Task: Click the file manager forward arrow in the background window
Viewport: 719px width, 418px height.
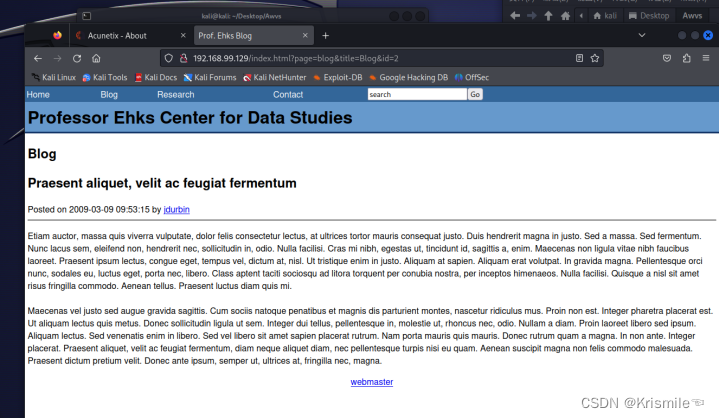Action: (x=531, y=16)
